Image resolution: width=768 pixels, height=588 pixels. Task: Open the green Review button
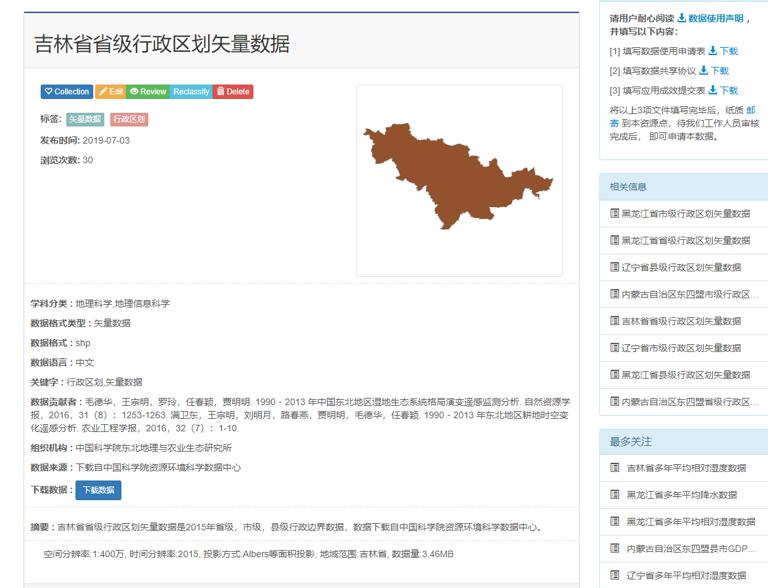point(148,92)
